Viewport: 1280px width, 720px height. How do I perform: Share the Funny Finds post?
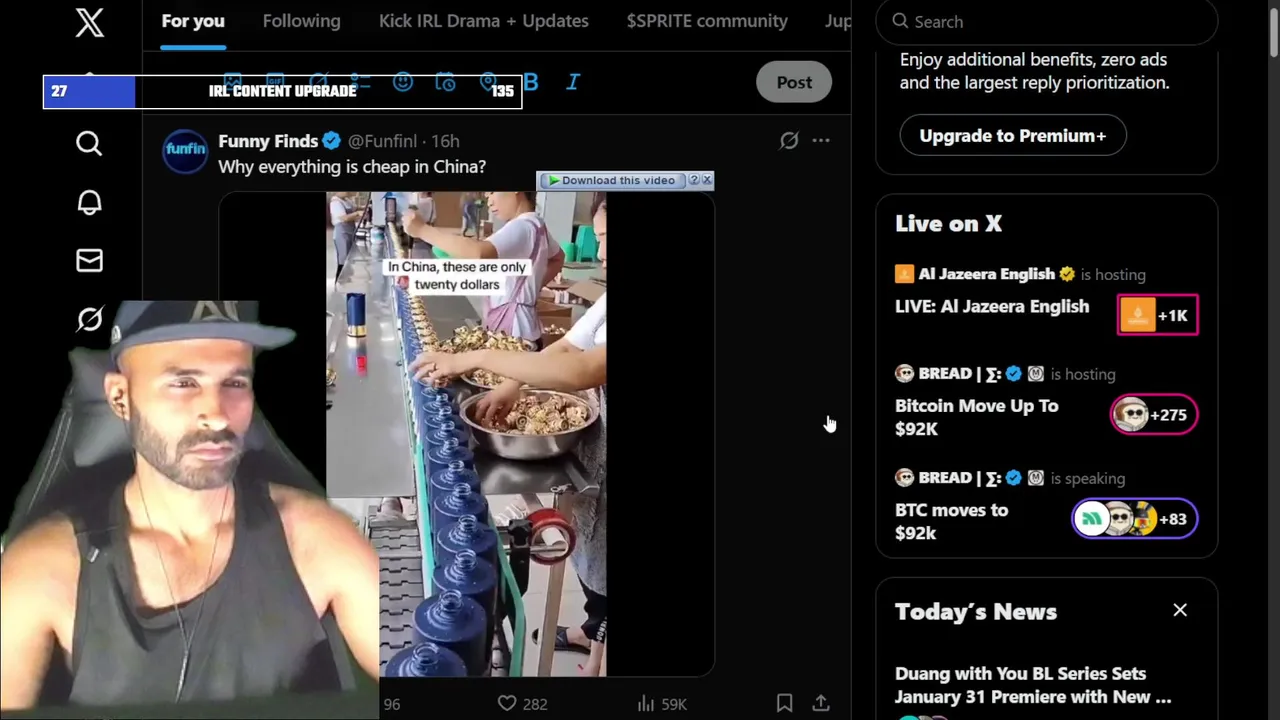click(x=821, y=704)
